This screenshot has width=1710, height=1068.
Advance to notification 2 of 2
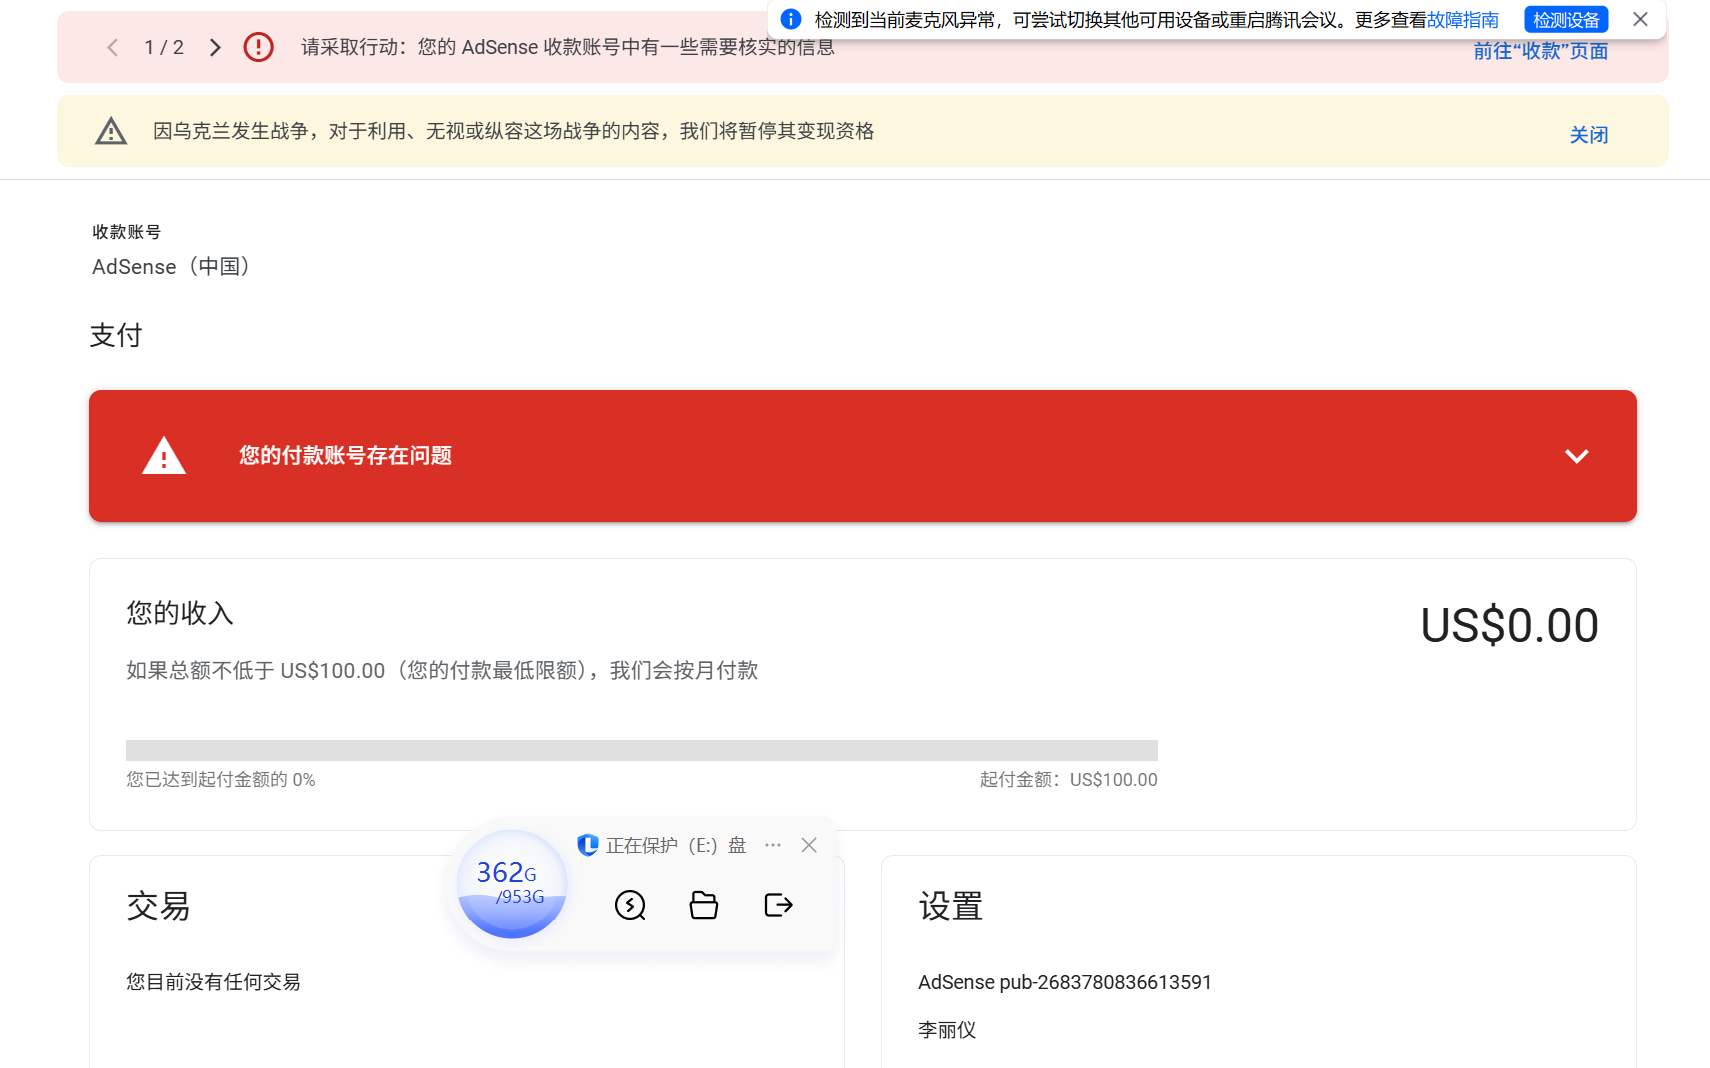click(214, 46)
